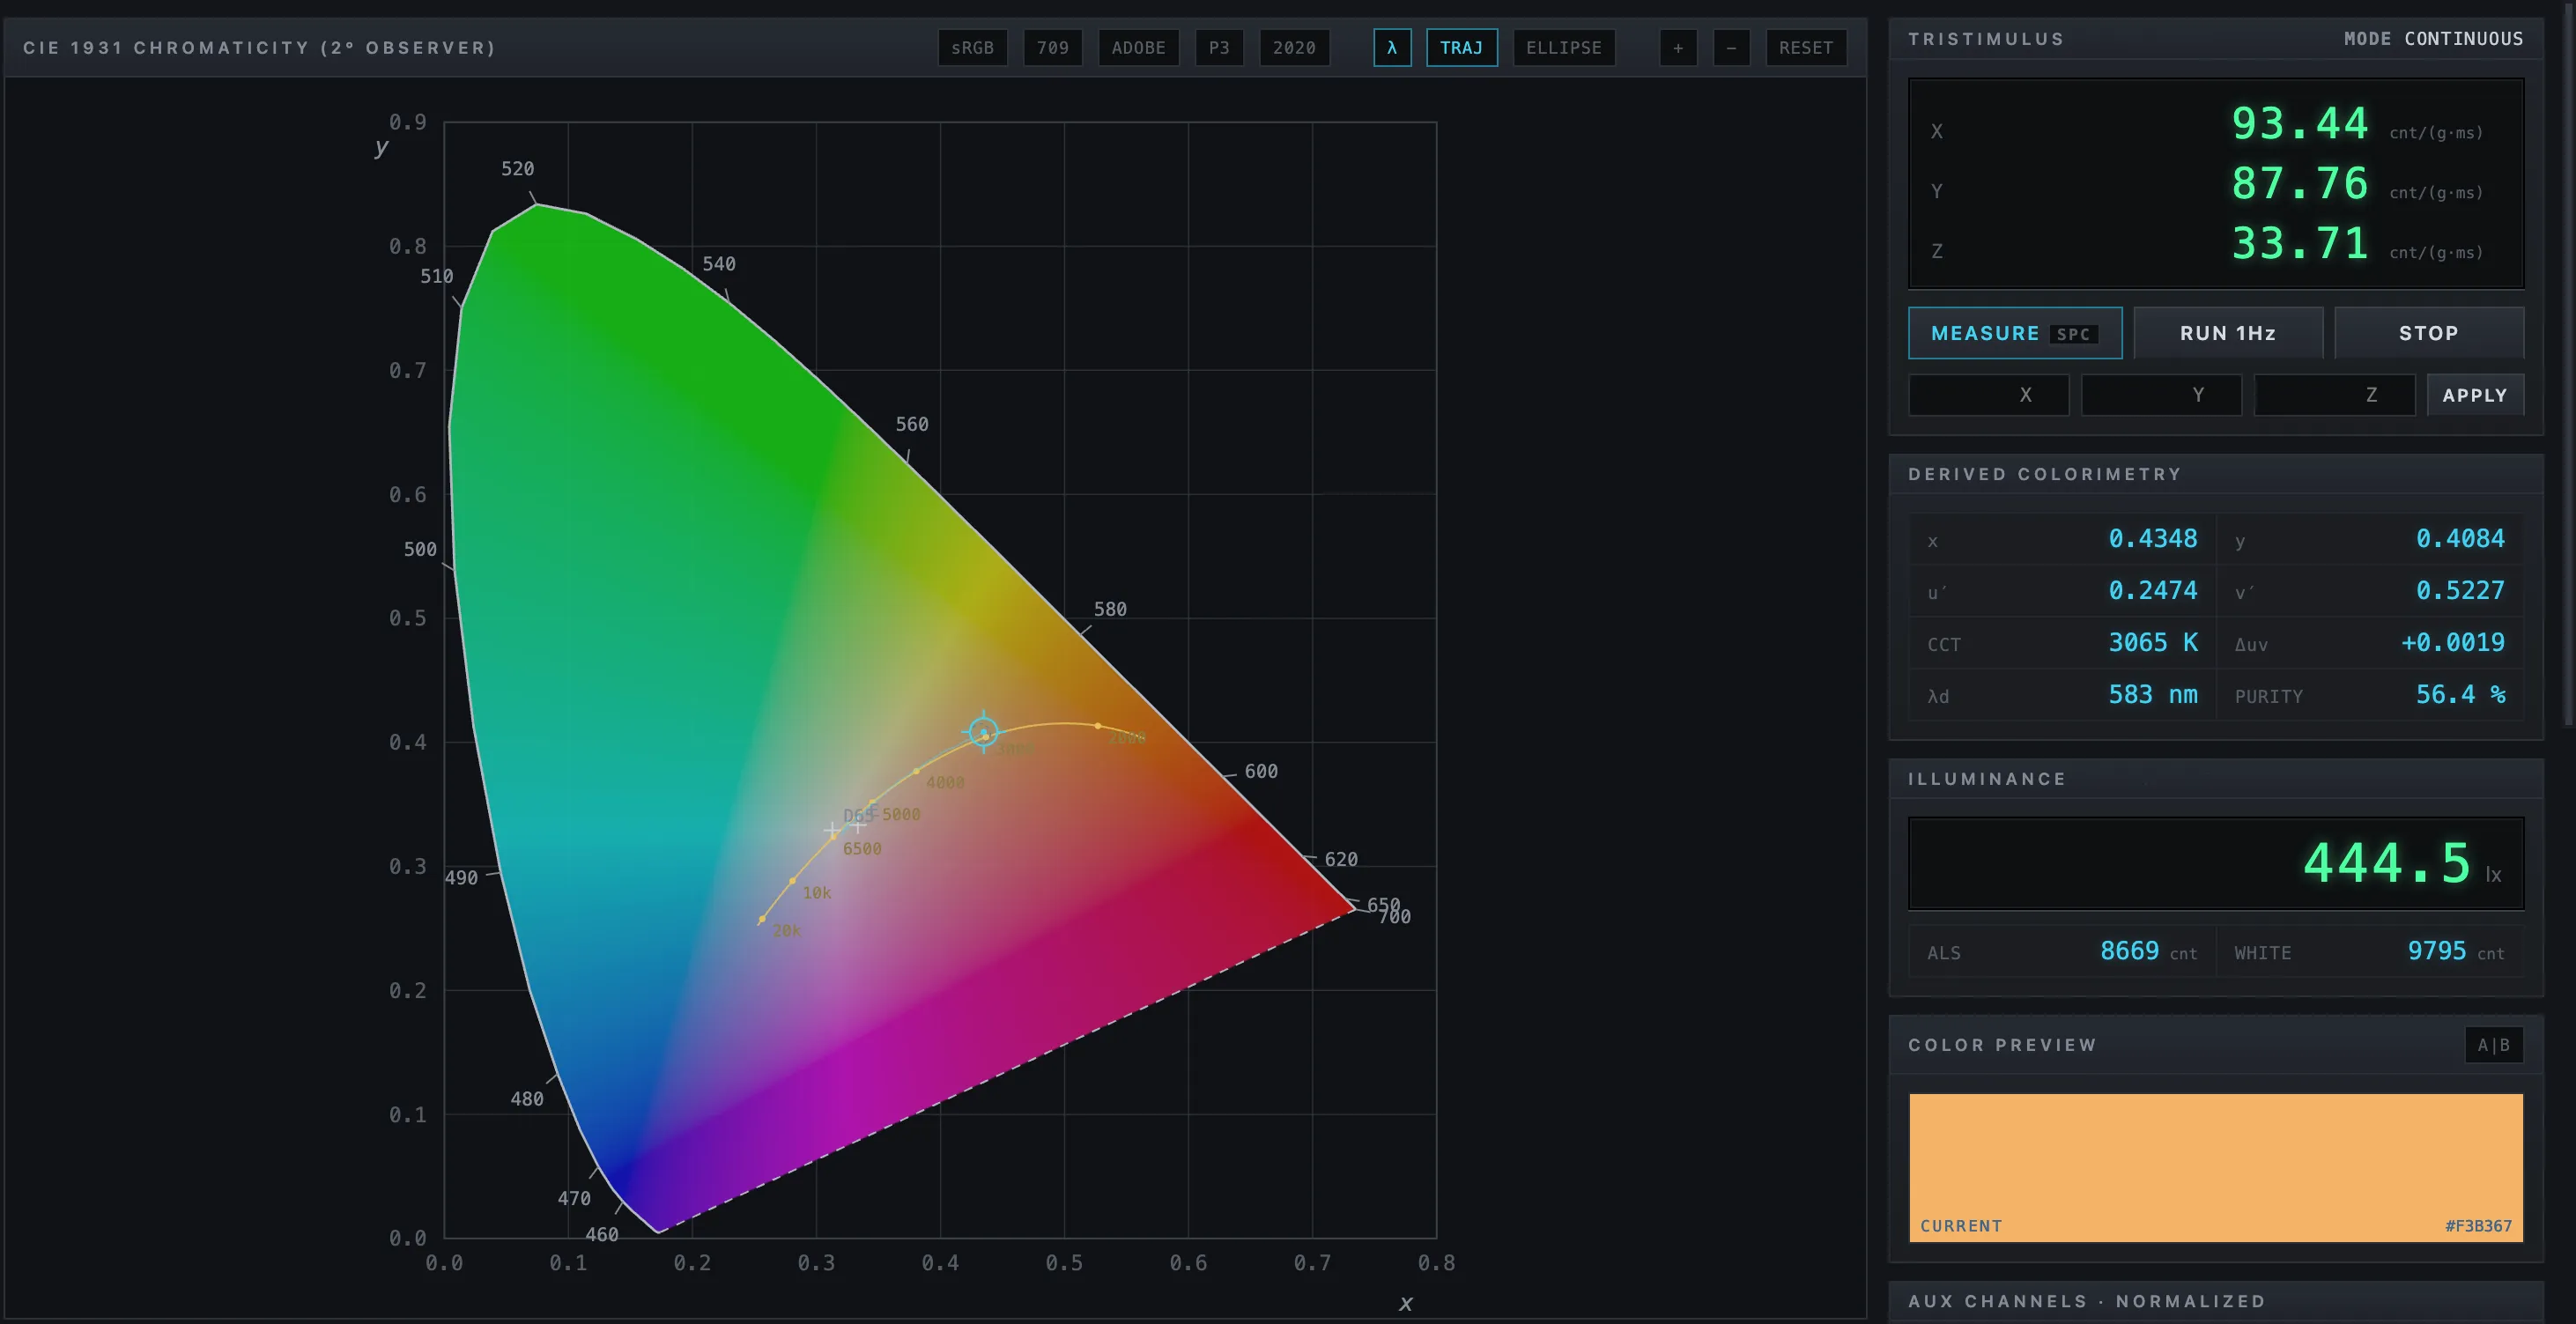Toggle the TRAJ trajectory display

(1461, 48)
